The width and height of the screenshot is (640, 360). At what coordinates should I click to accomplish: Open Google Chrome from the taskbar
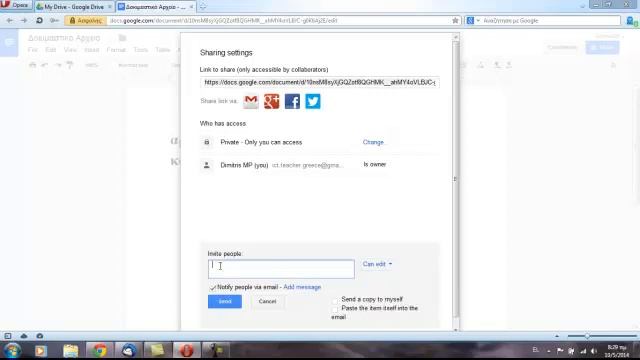[99, 351]
